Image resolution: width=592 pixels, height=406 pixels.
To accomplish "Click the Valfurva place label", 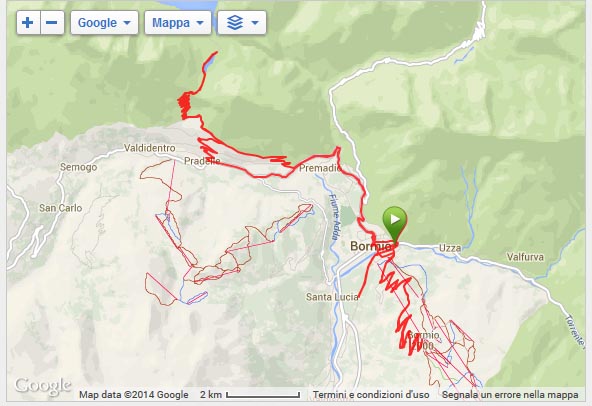I will [525, 257].
